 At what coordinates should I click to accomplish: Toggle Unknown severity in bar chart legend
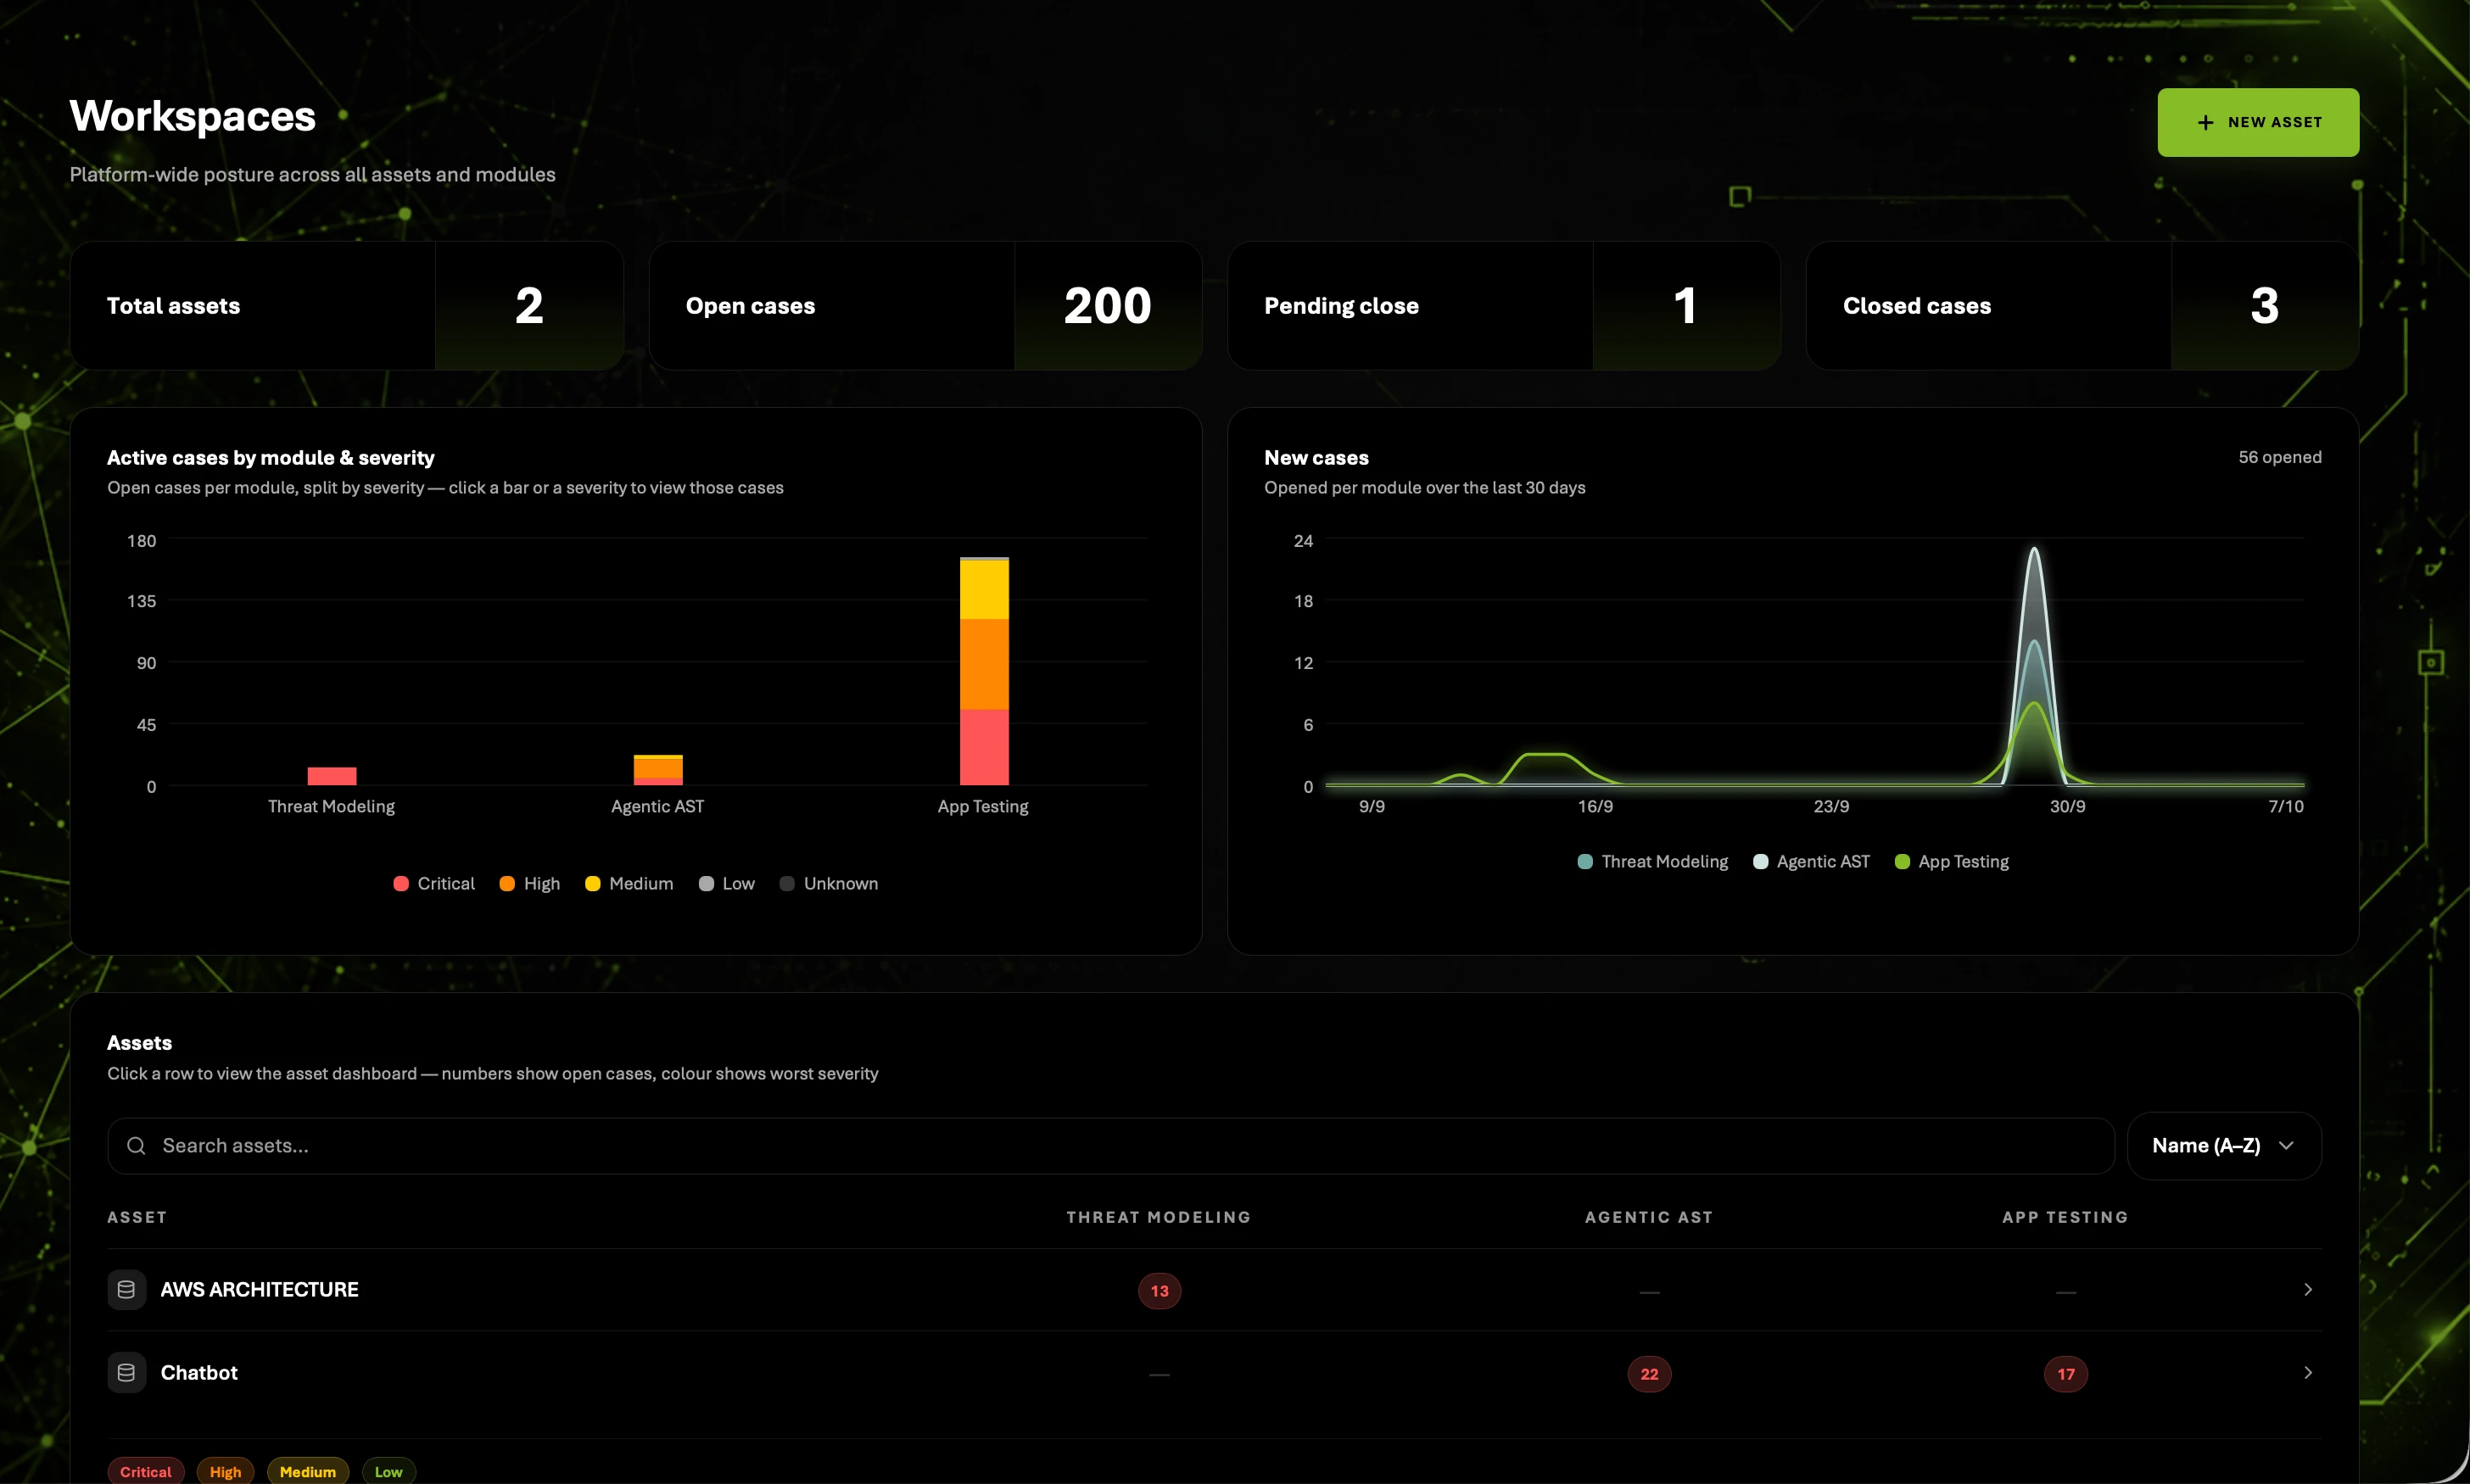829,884
